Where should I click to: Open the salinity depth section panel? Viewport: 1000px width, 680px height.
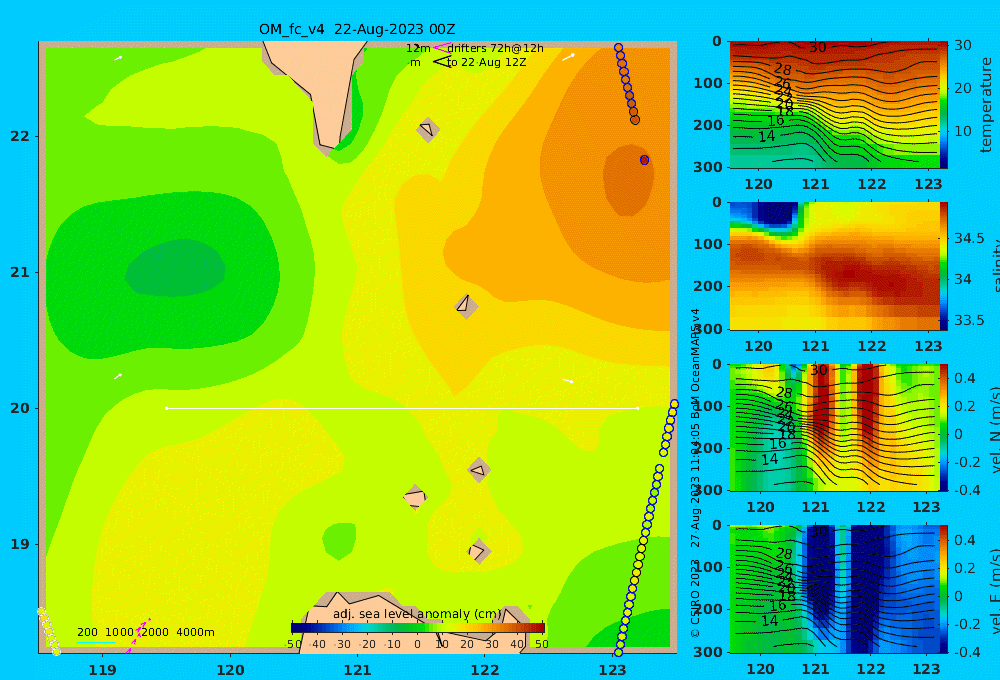[834, 266]
